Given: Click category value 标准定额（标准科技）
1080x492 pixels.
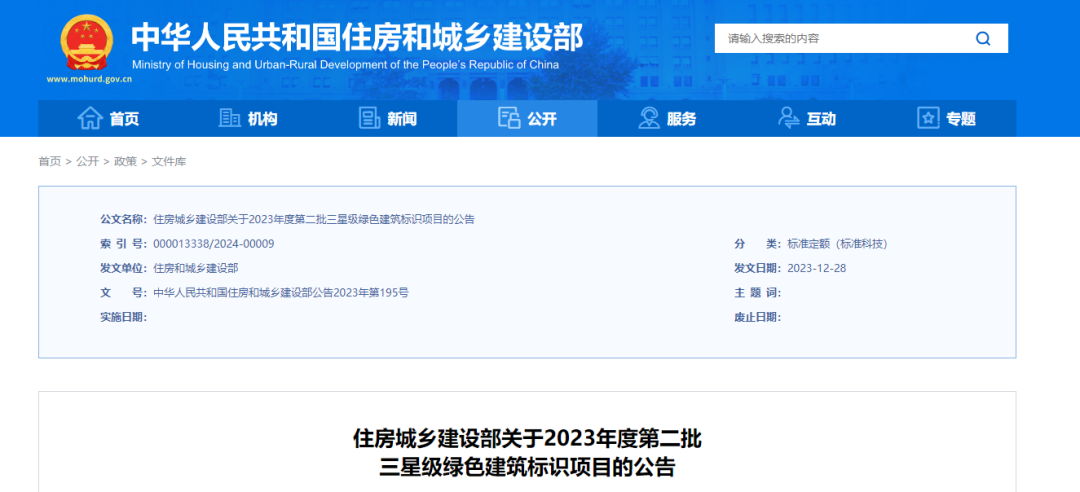Looking at the screenshot, I should coord(839,244).
